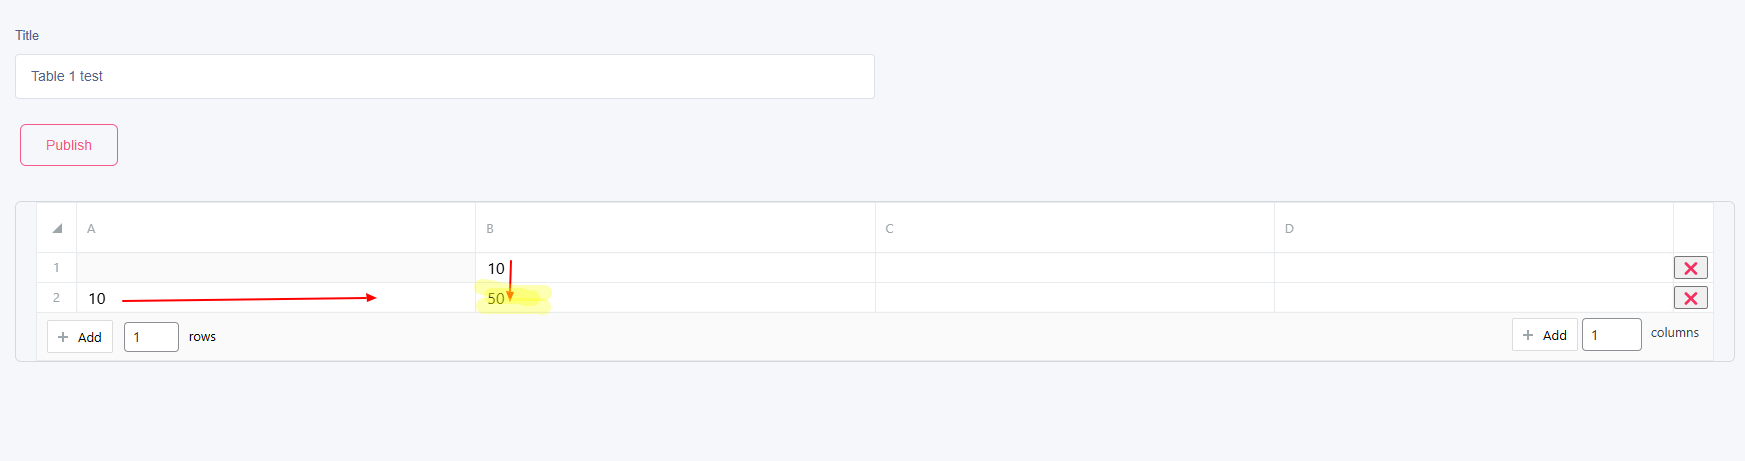Select empty cell A1

click(x=276, y=268)
